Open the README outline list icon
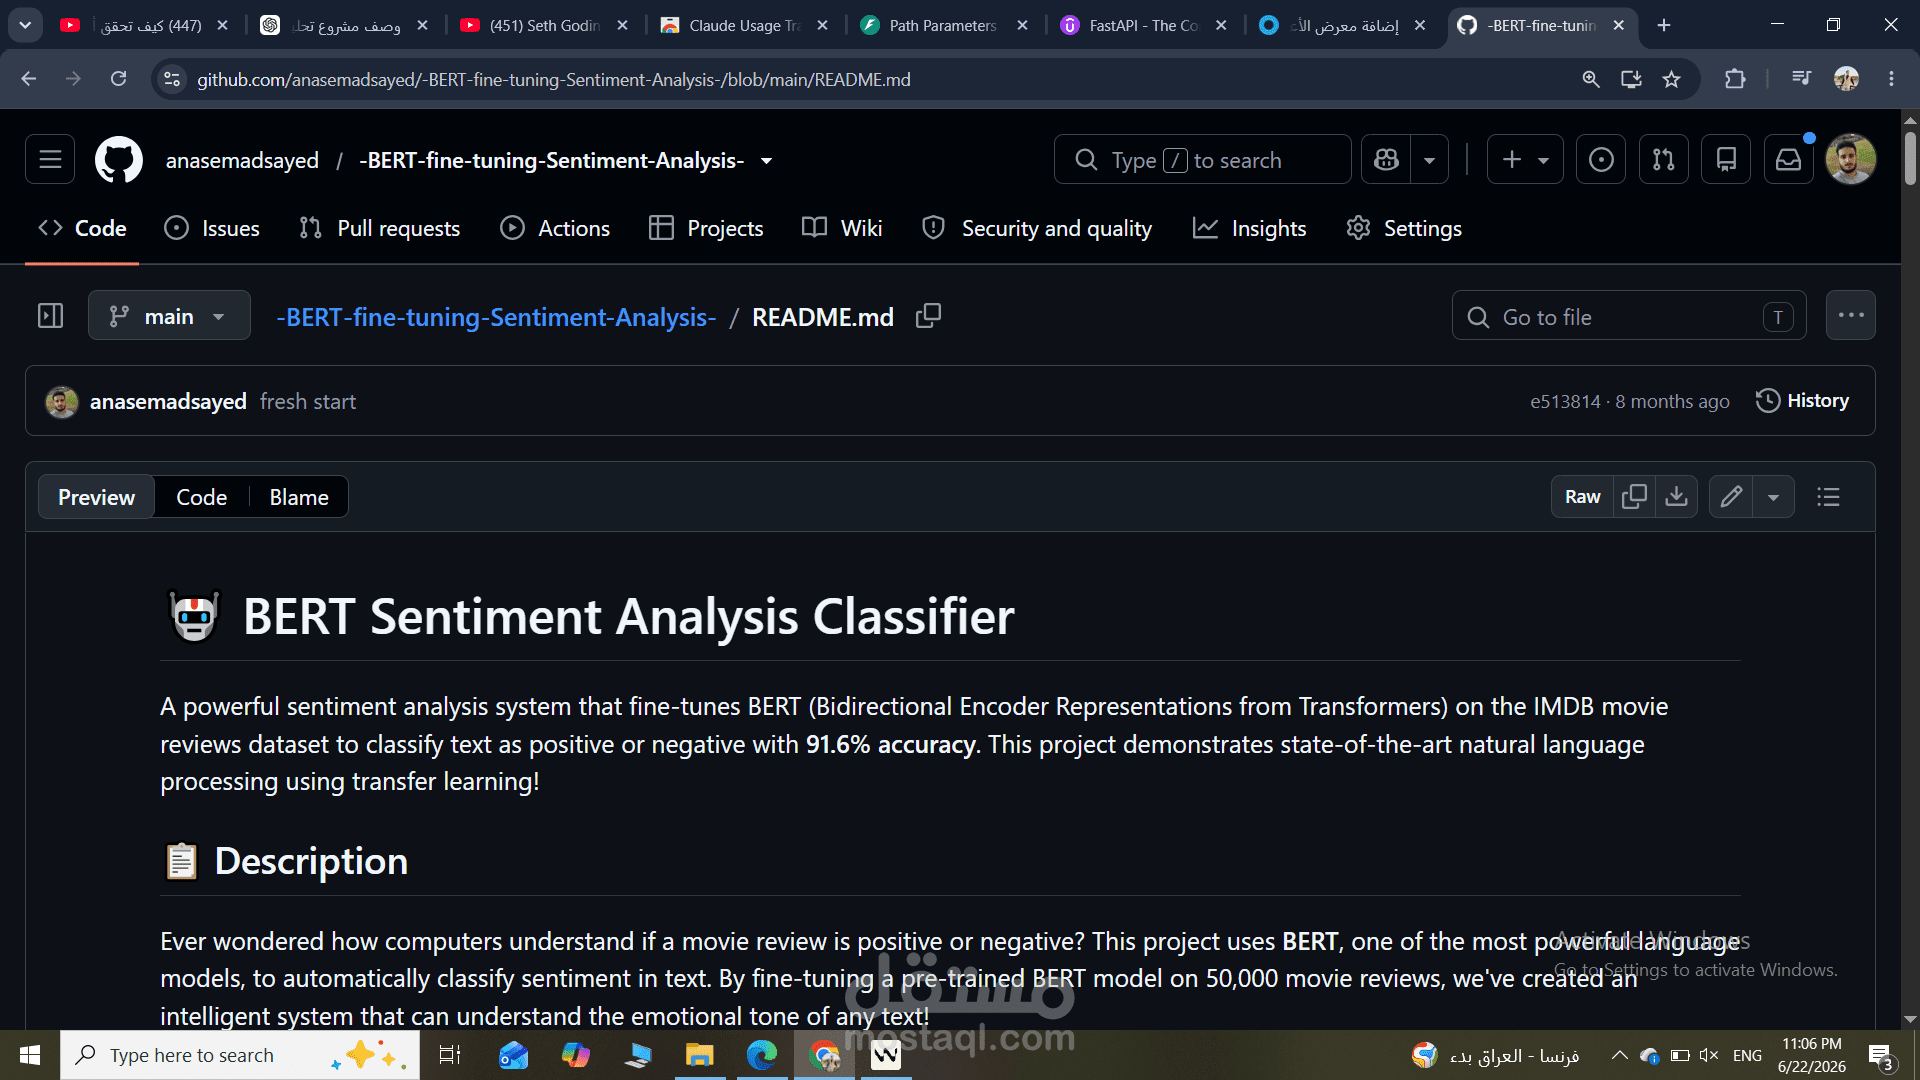This screenshot has width=1920, height=1080. (x=1828, y=496)
